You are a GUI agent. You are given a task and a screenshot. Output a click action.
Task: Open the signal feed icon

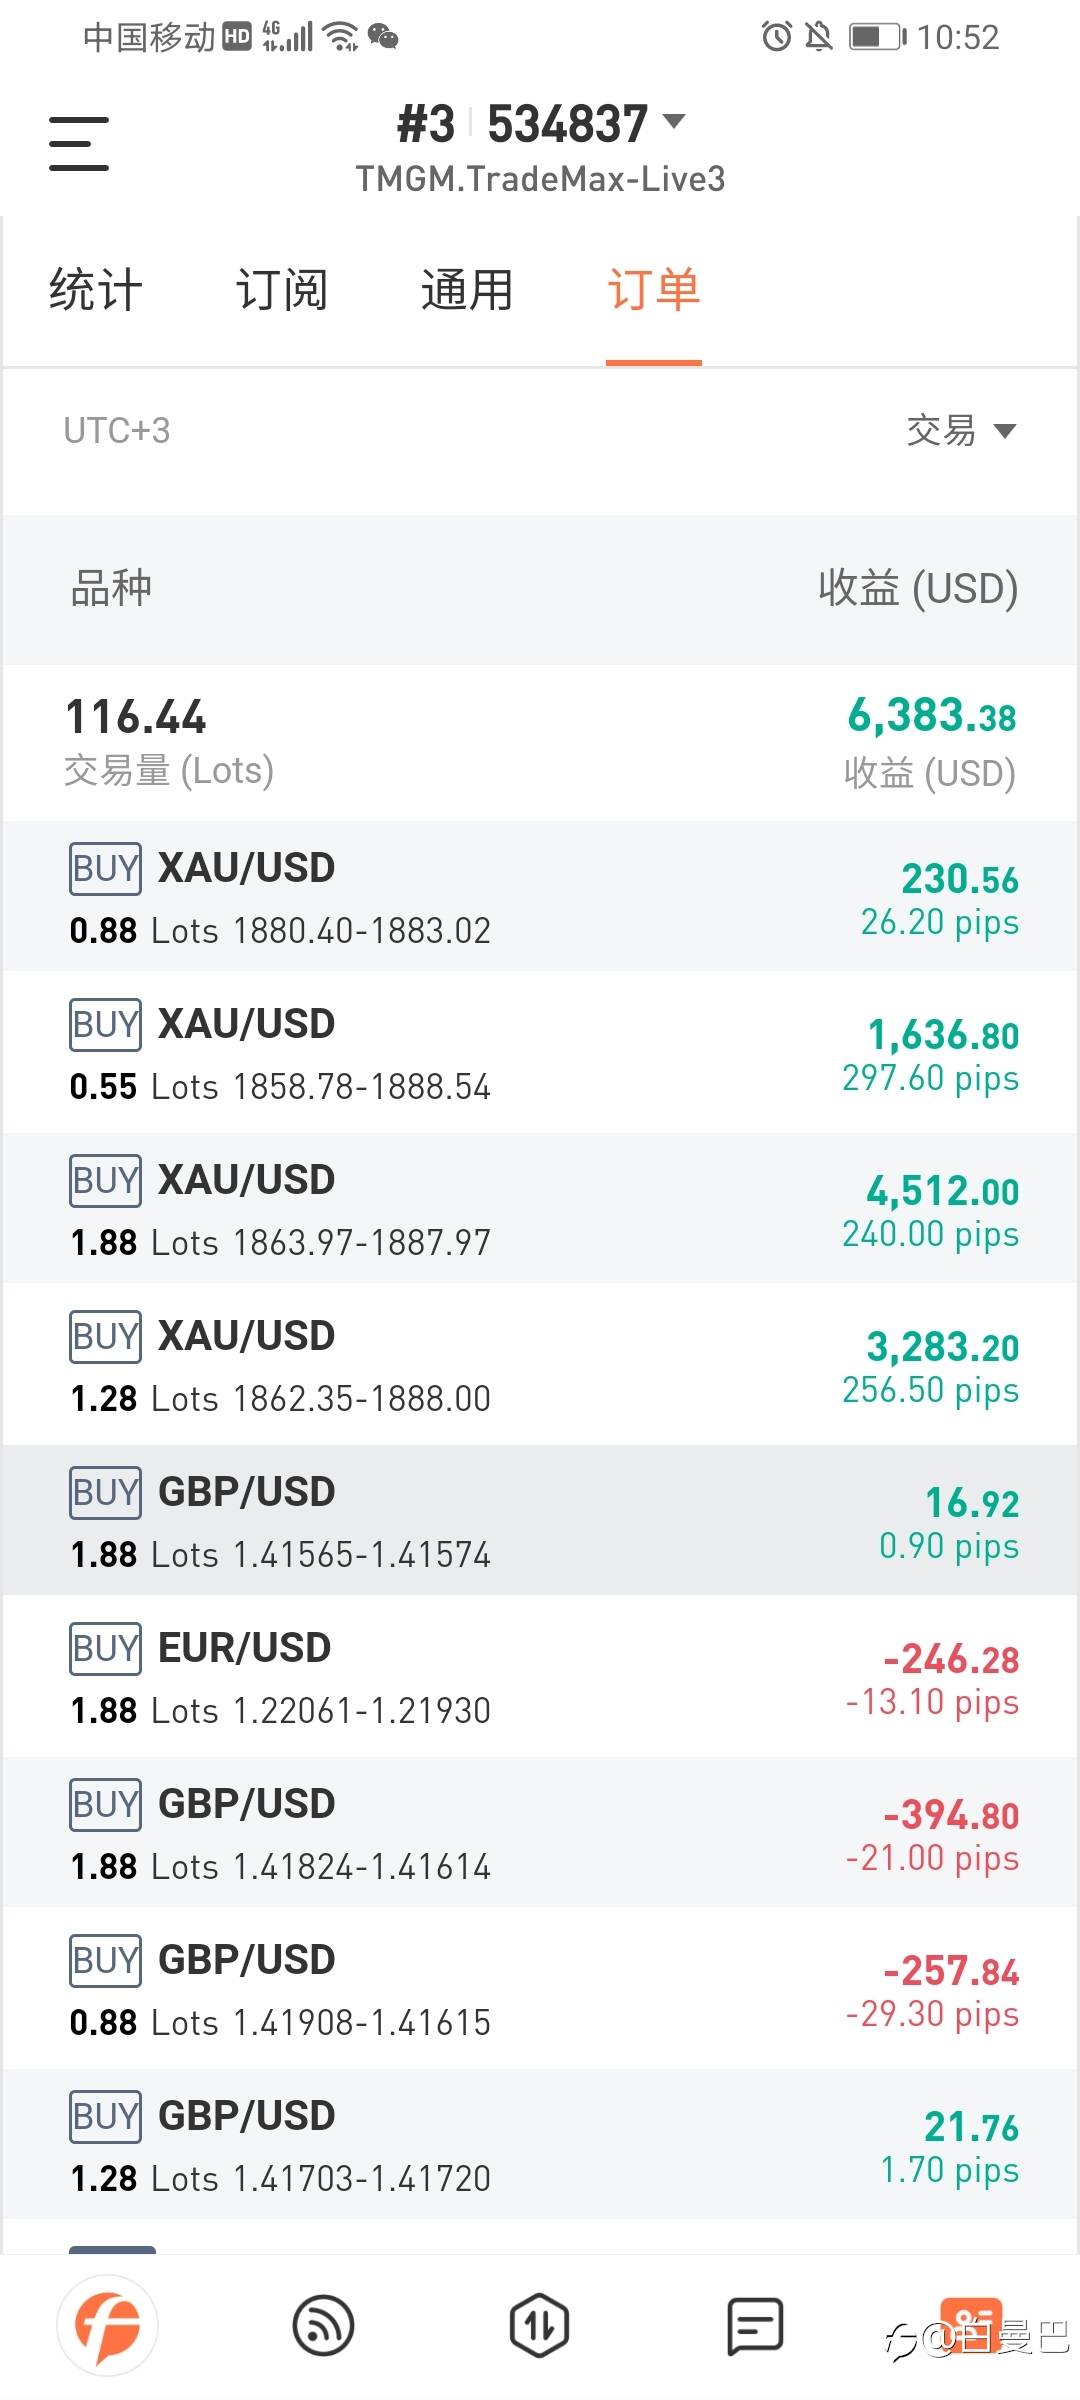[x=323, y=2326]
